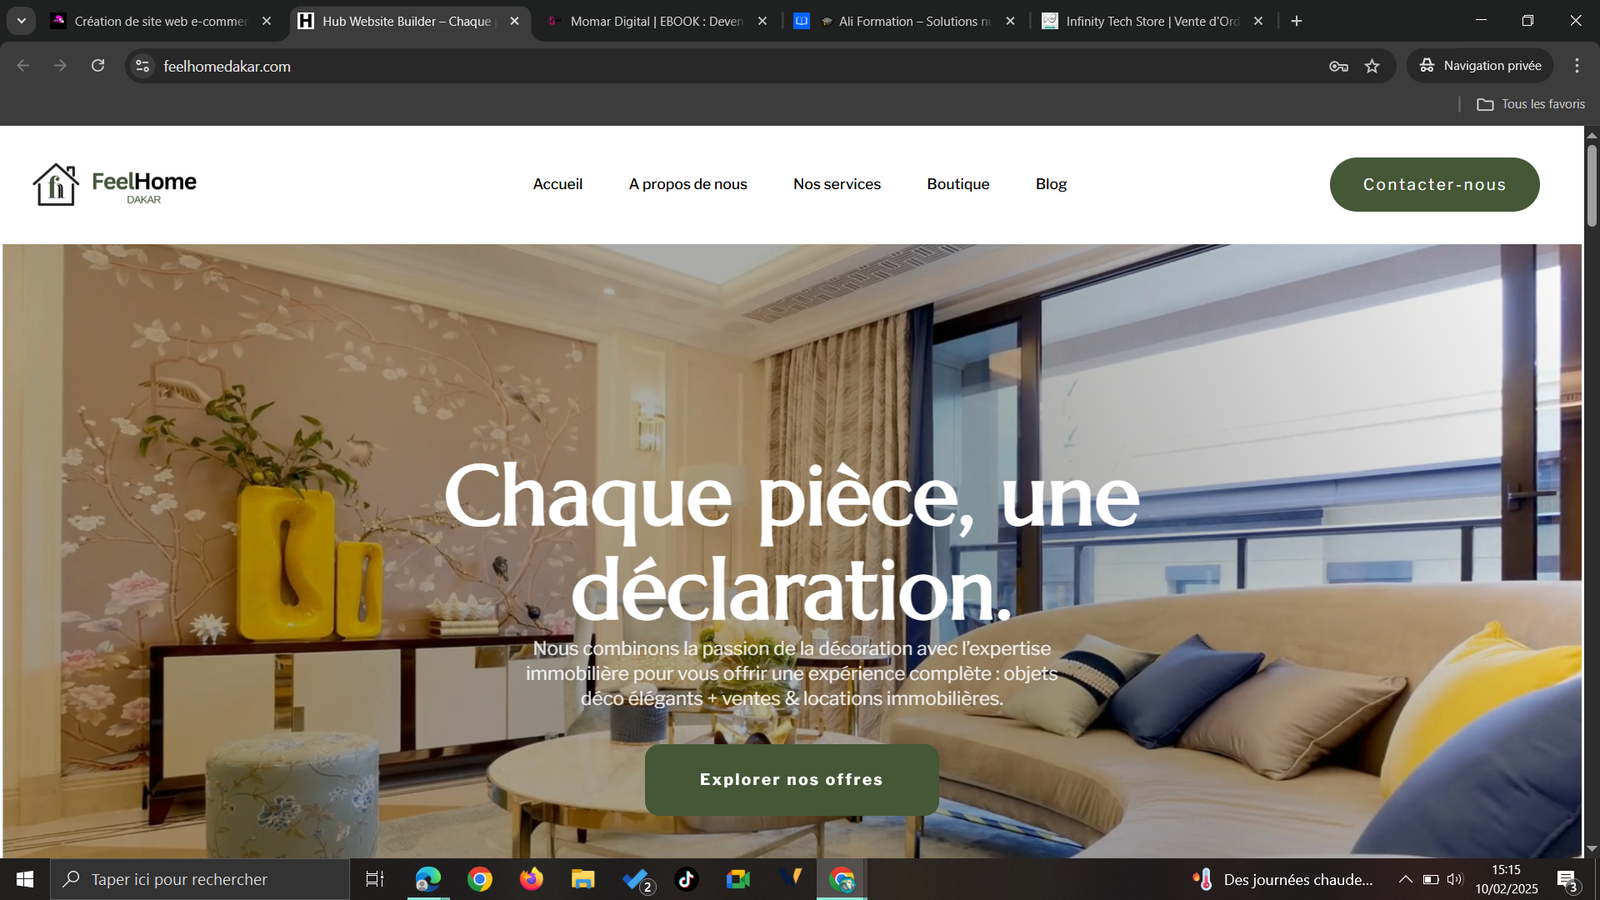Open TikTok from the taskbar
Screen dimensions: 1600x900
click(686, 879)
